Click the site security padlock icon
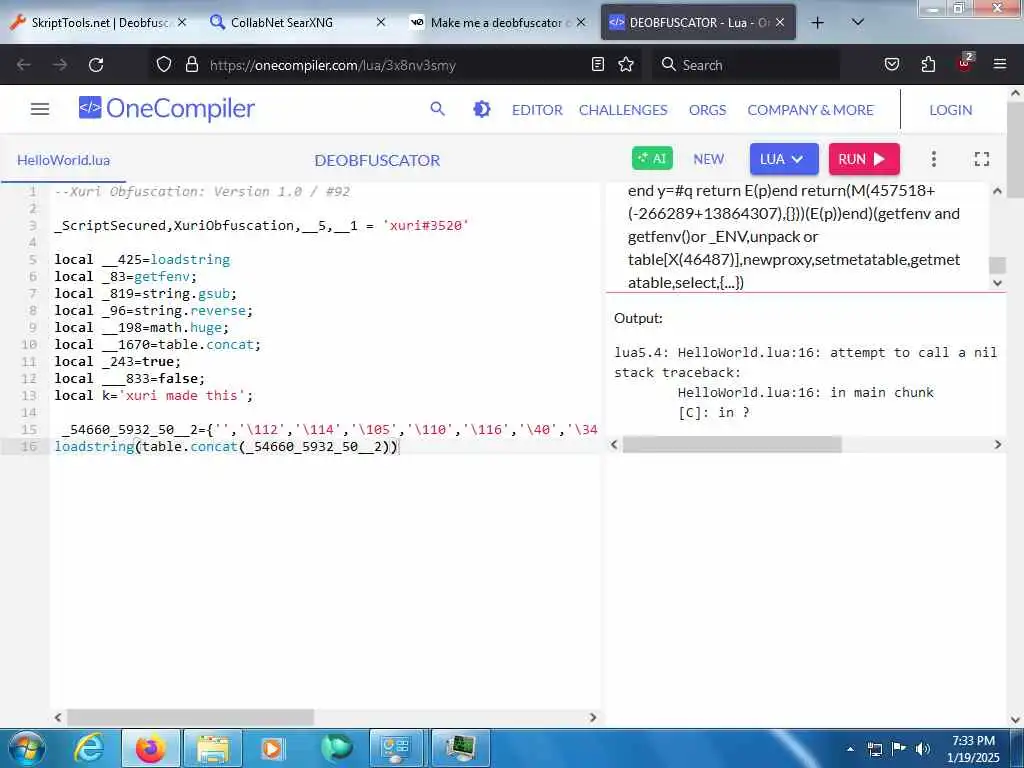The image size is (1024, 768). point(191,65)
